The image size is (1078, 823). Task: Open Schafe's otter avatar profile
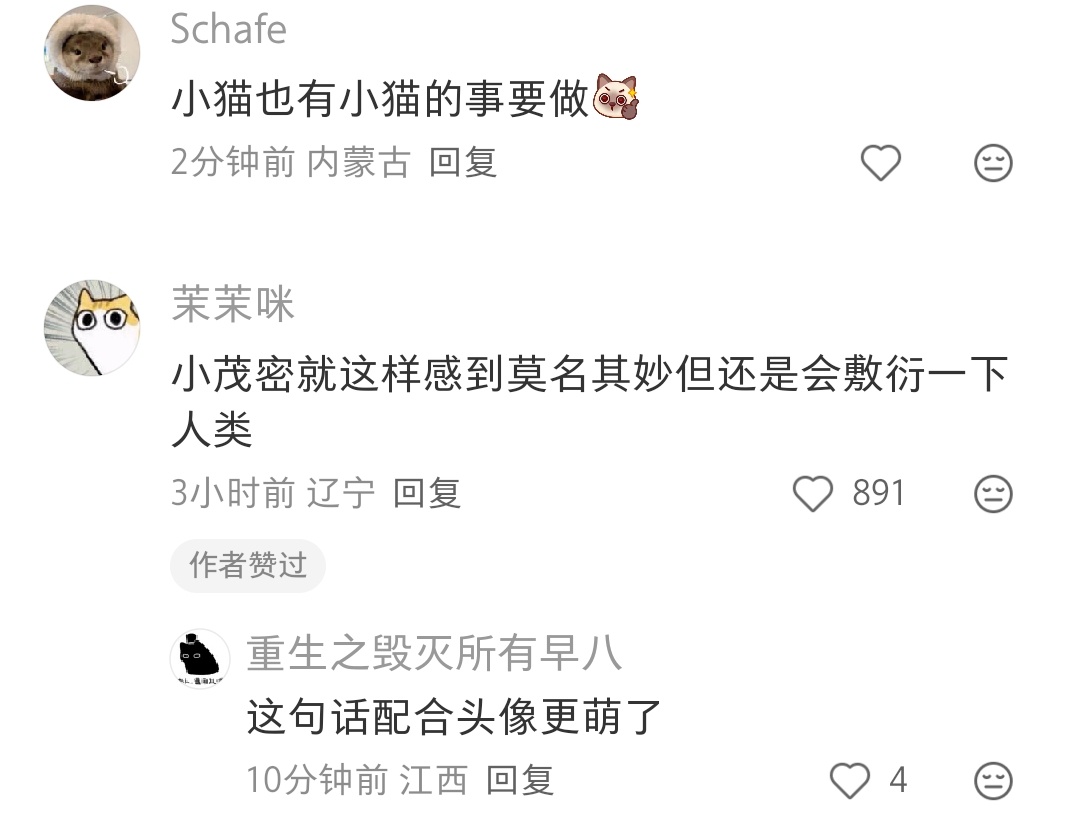click(92, 53)
